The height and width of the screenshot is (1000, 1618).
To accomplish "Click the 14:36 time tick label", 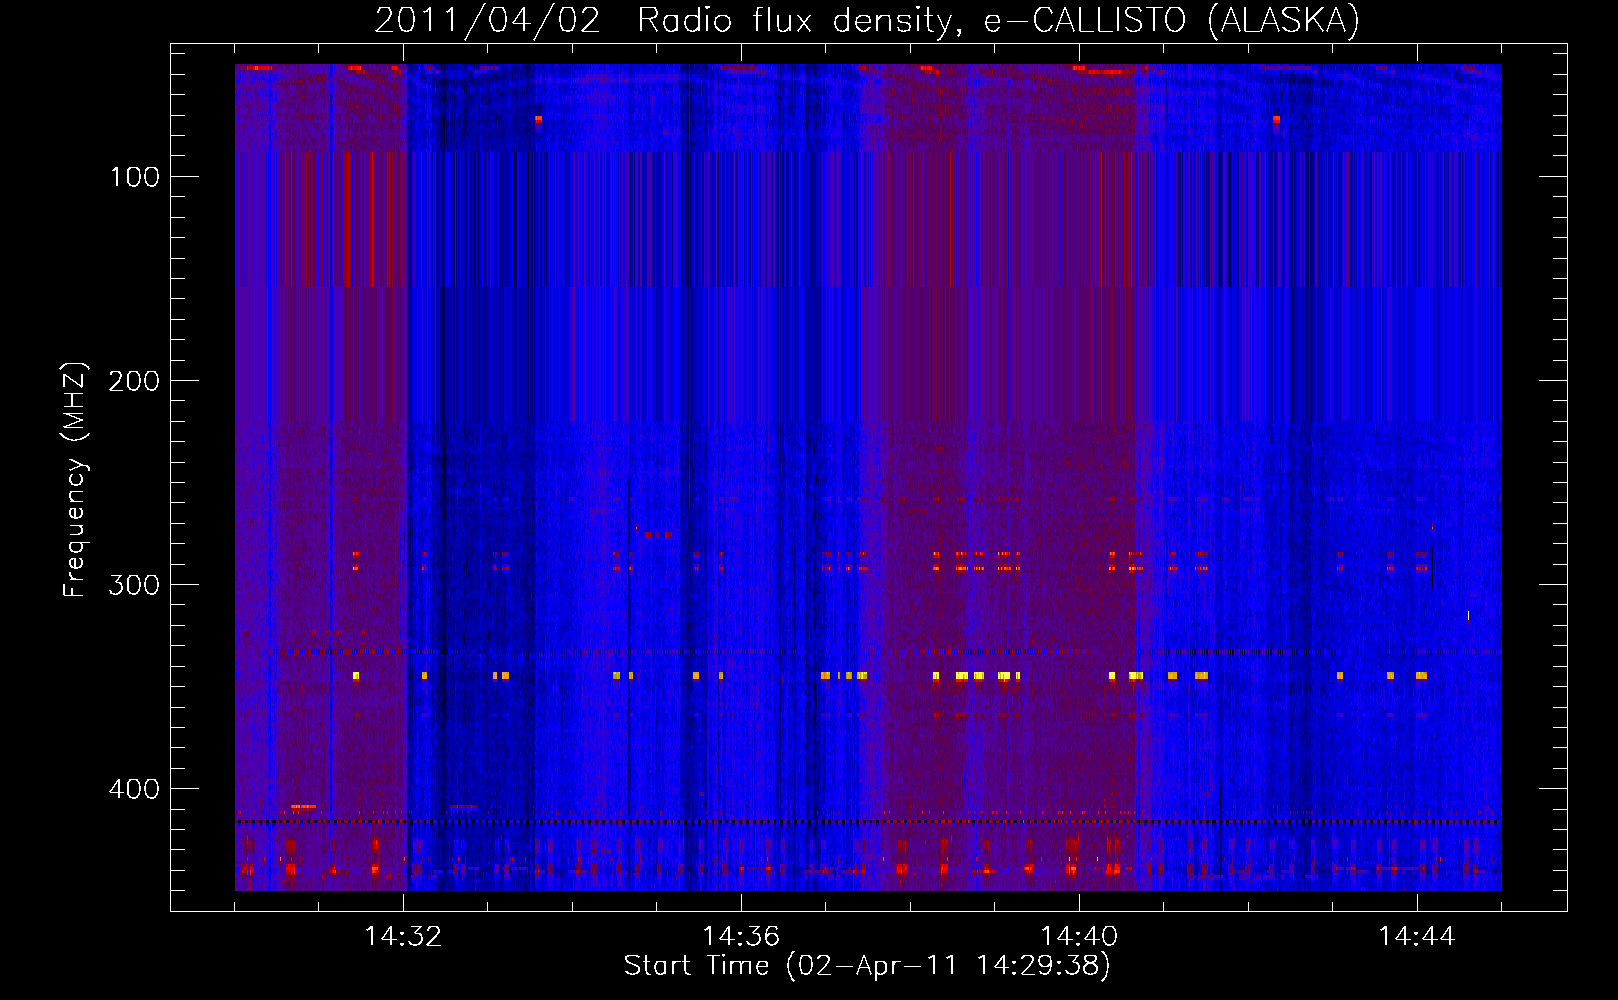I will coord(741,936).
